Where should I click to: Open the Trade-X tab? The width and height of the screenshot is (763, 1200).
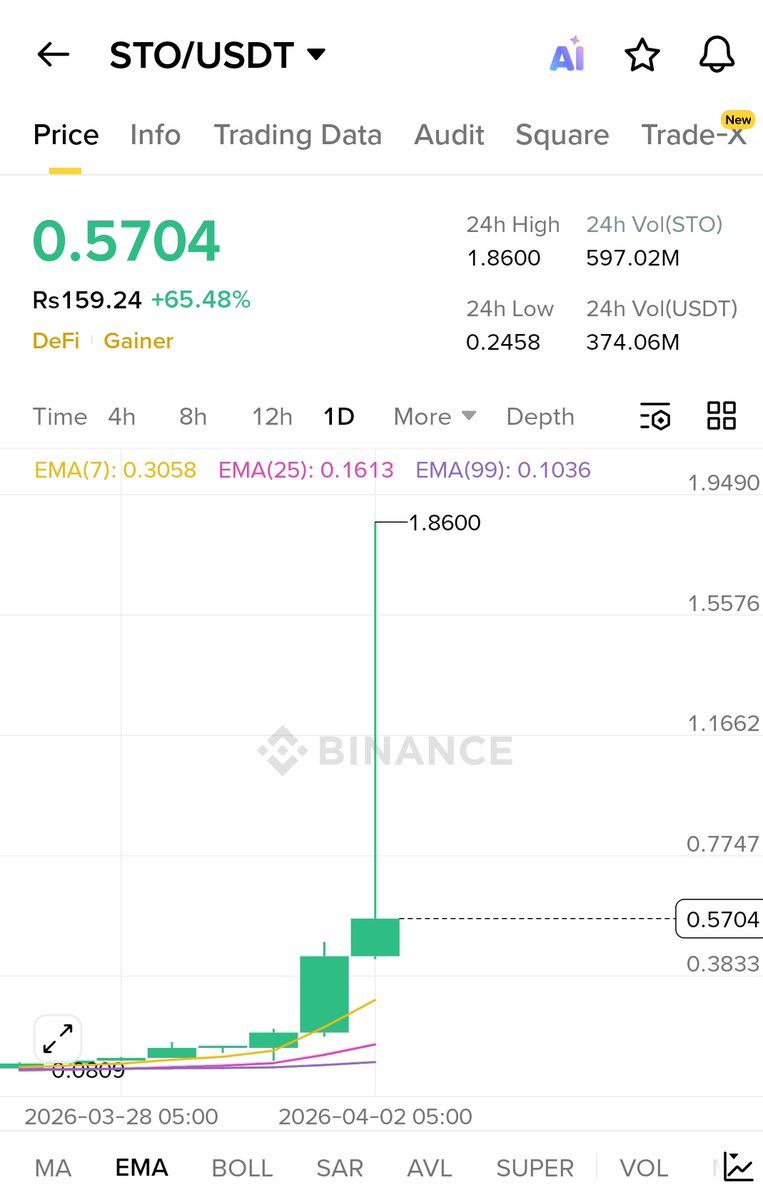[x=694, y=135]
